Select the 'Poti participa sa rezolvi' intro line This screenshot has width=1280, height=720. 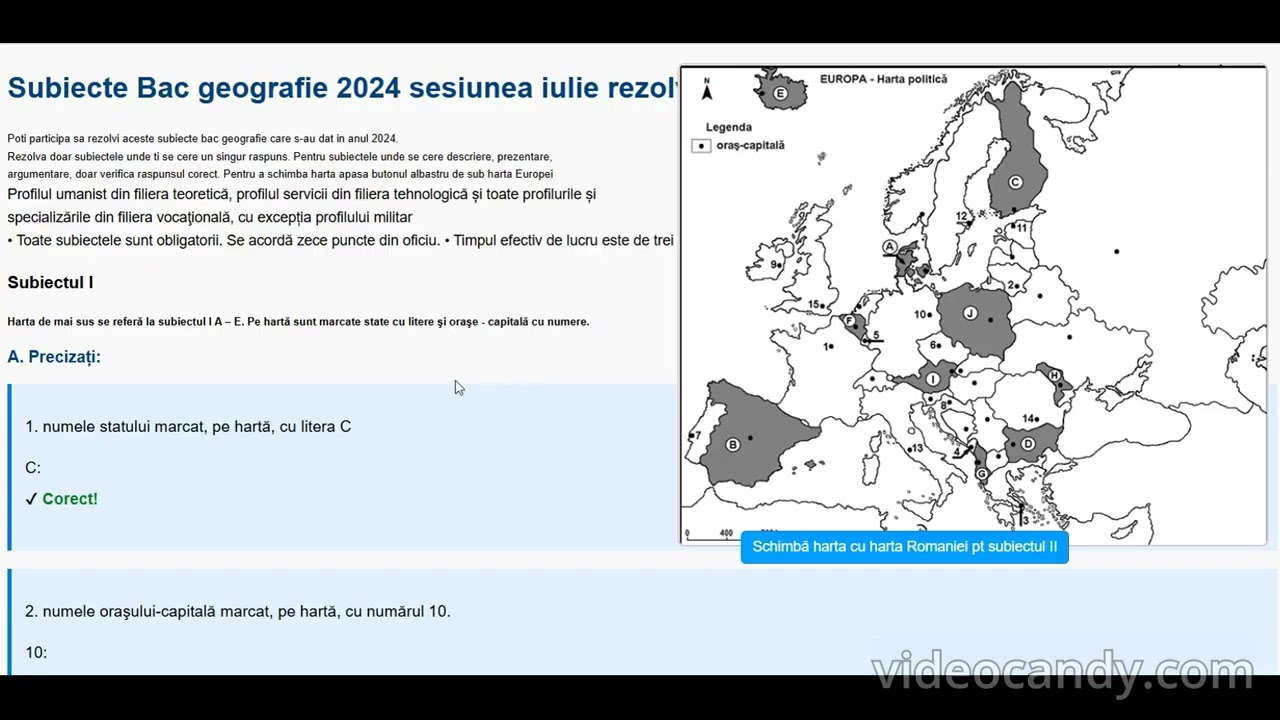point(202,138)
